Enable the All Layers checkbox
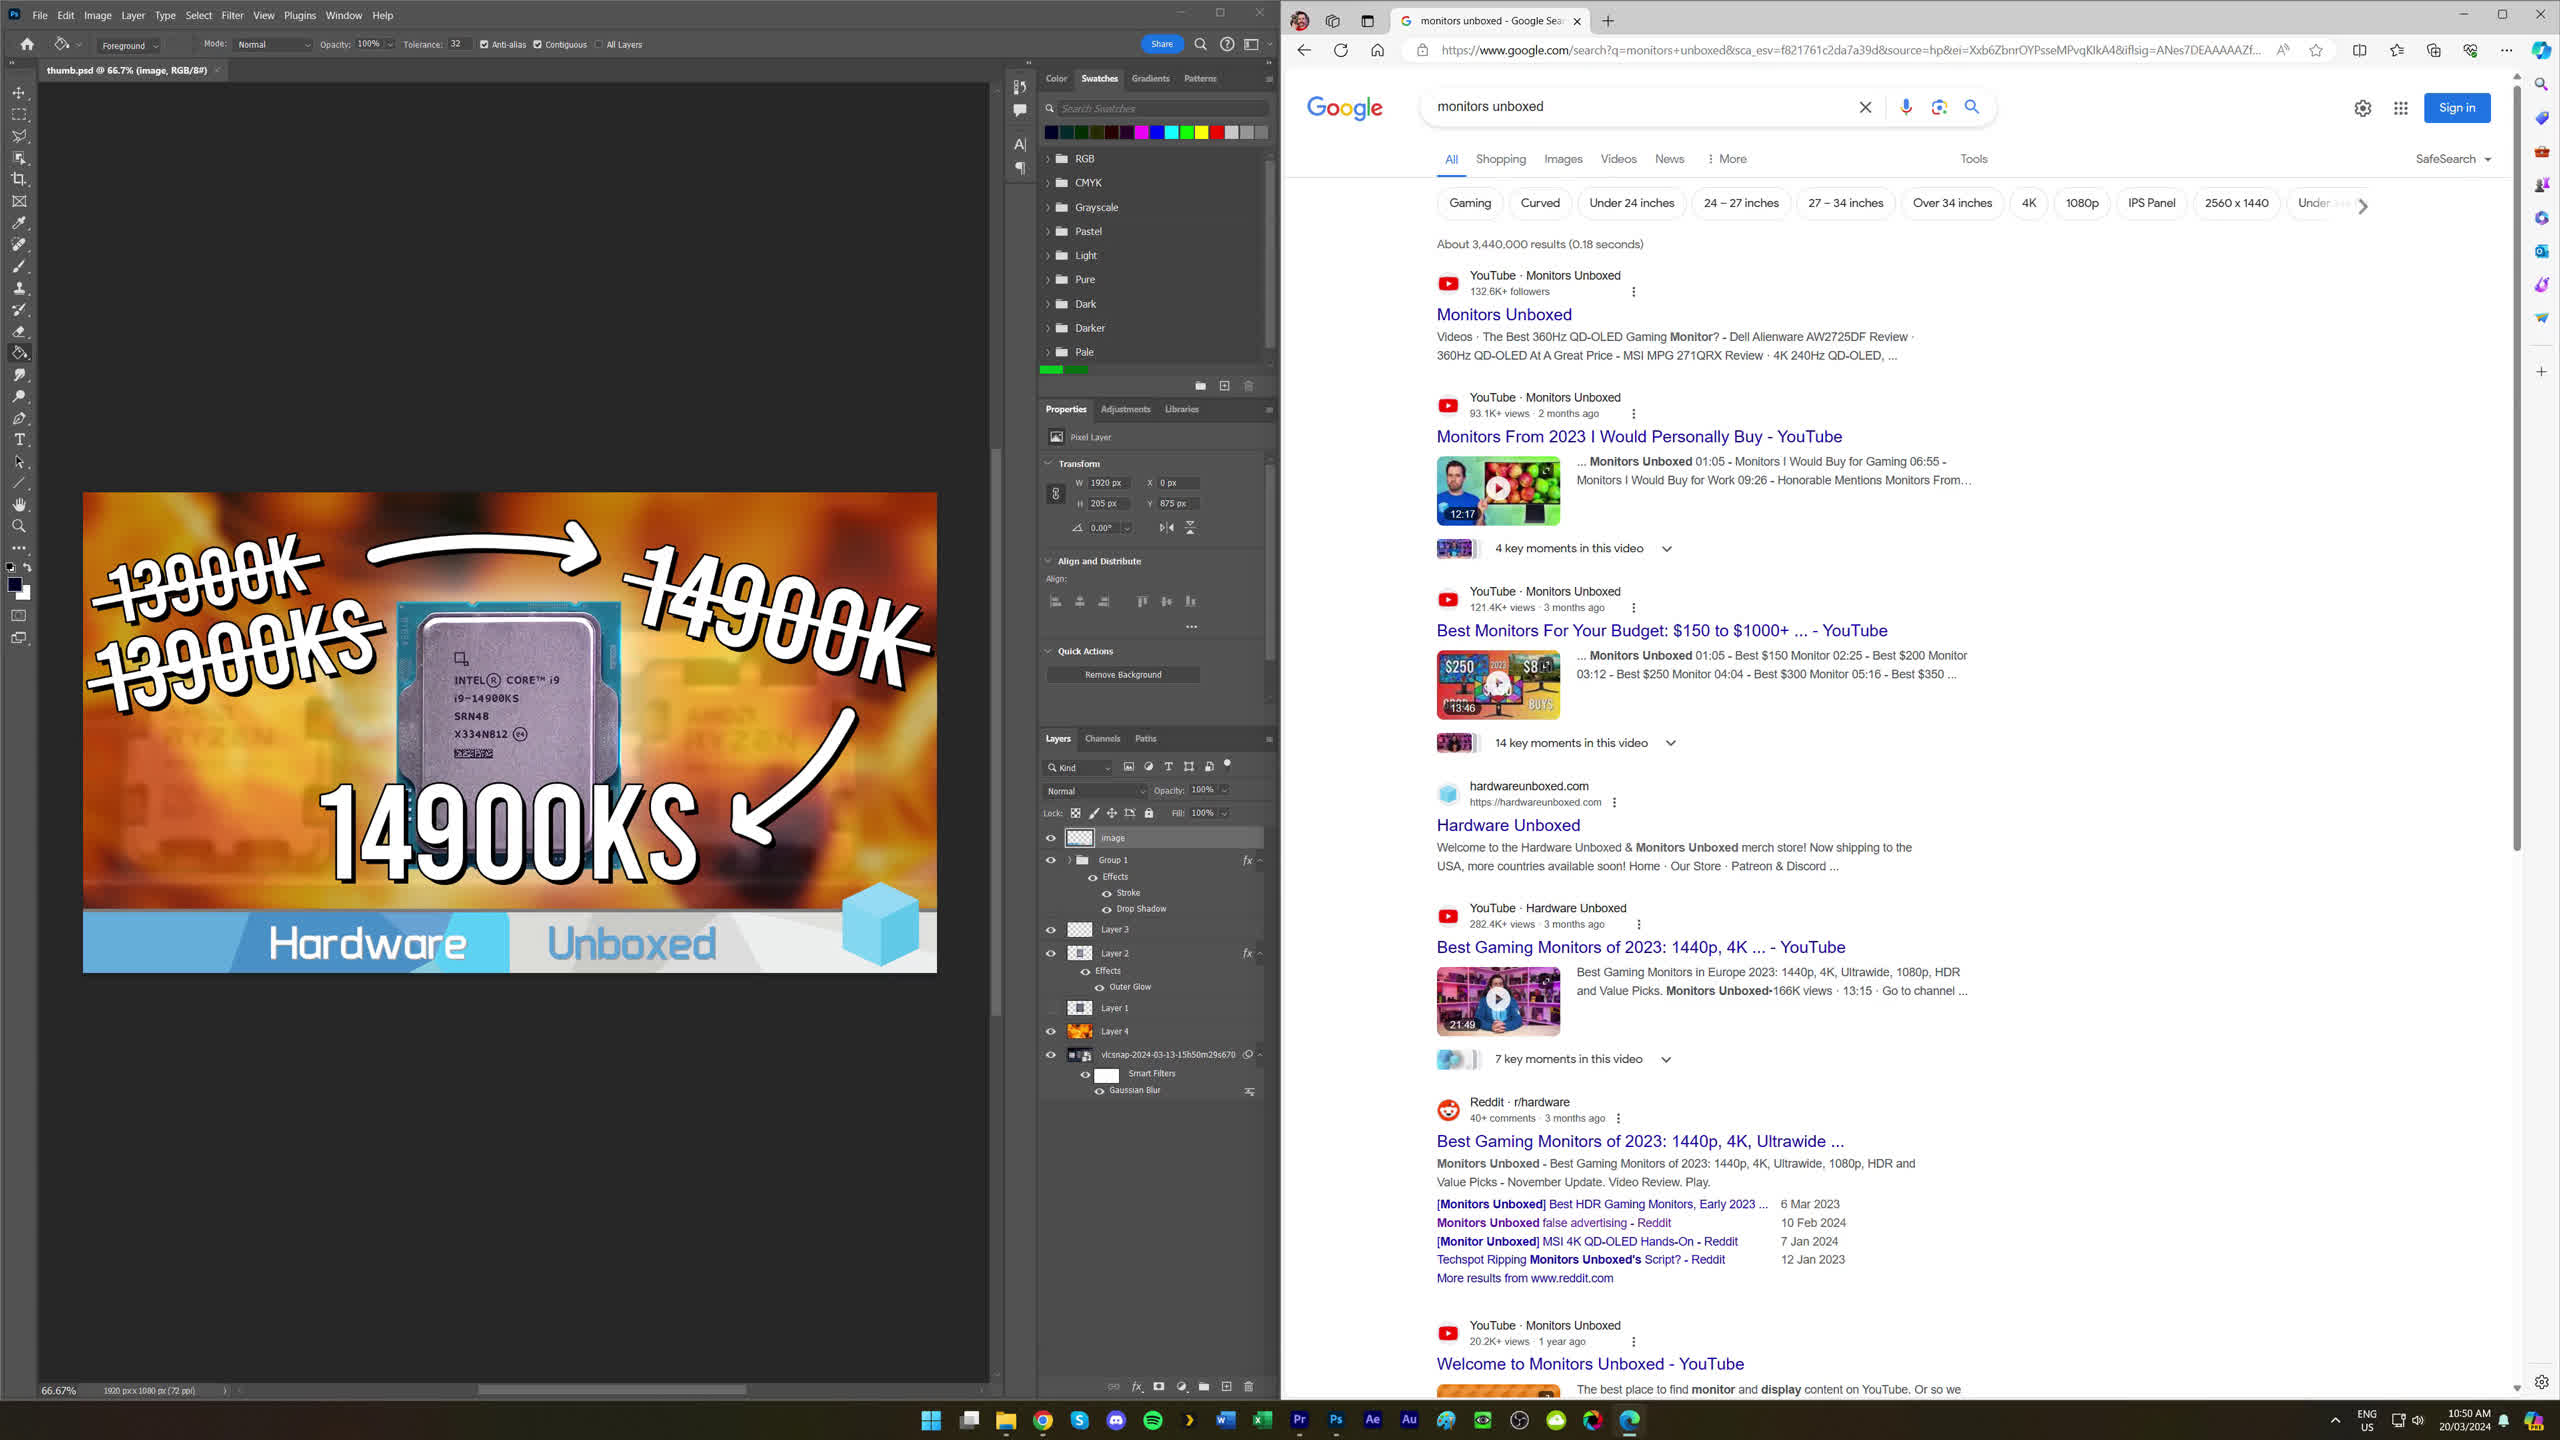Viewport: 2560px width, 1440px height. click(x=599, y=45)
